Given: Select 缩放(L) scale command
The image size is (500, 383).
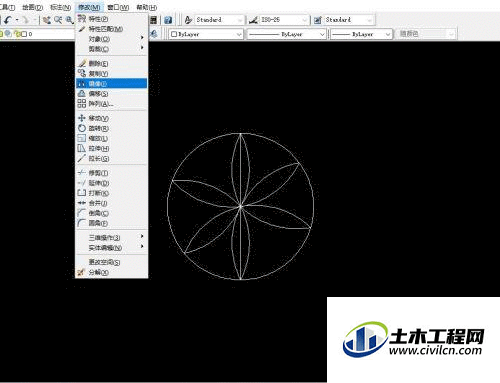Looking at the screenshot, I should point(112,138).
